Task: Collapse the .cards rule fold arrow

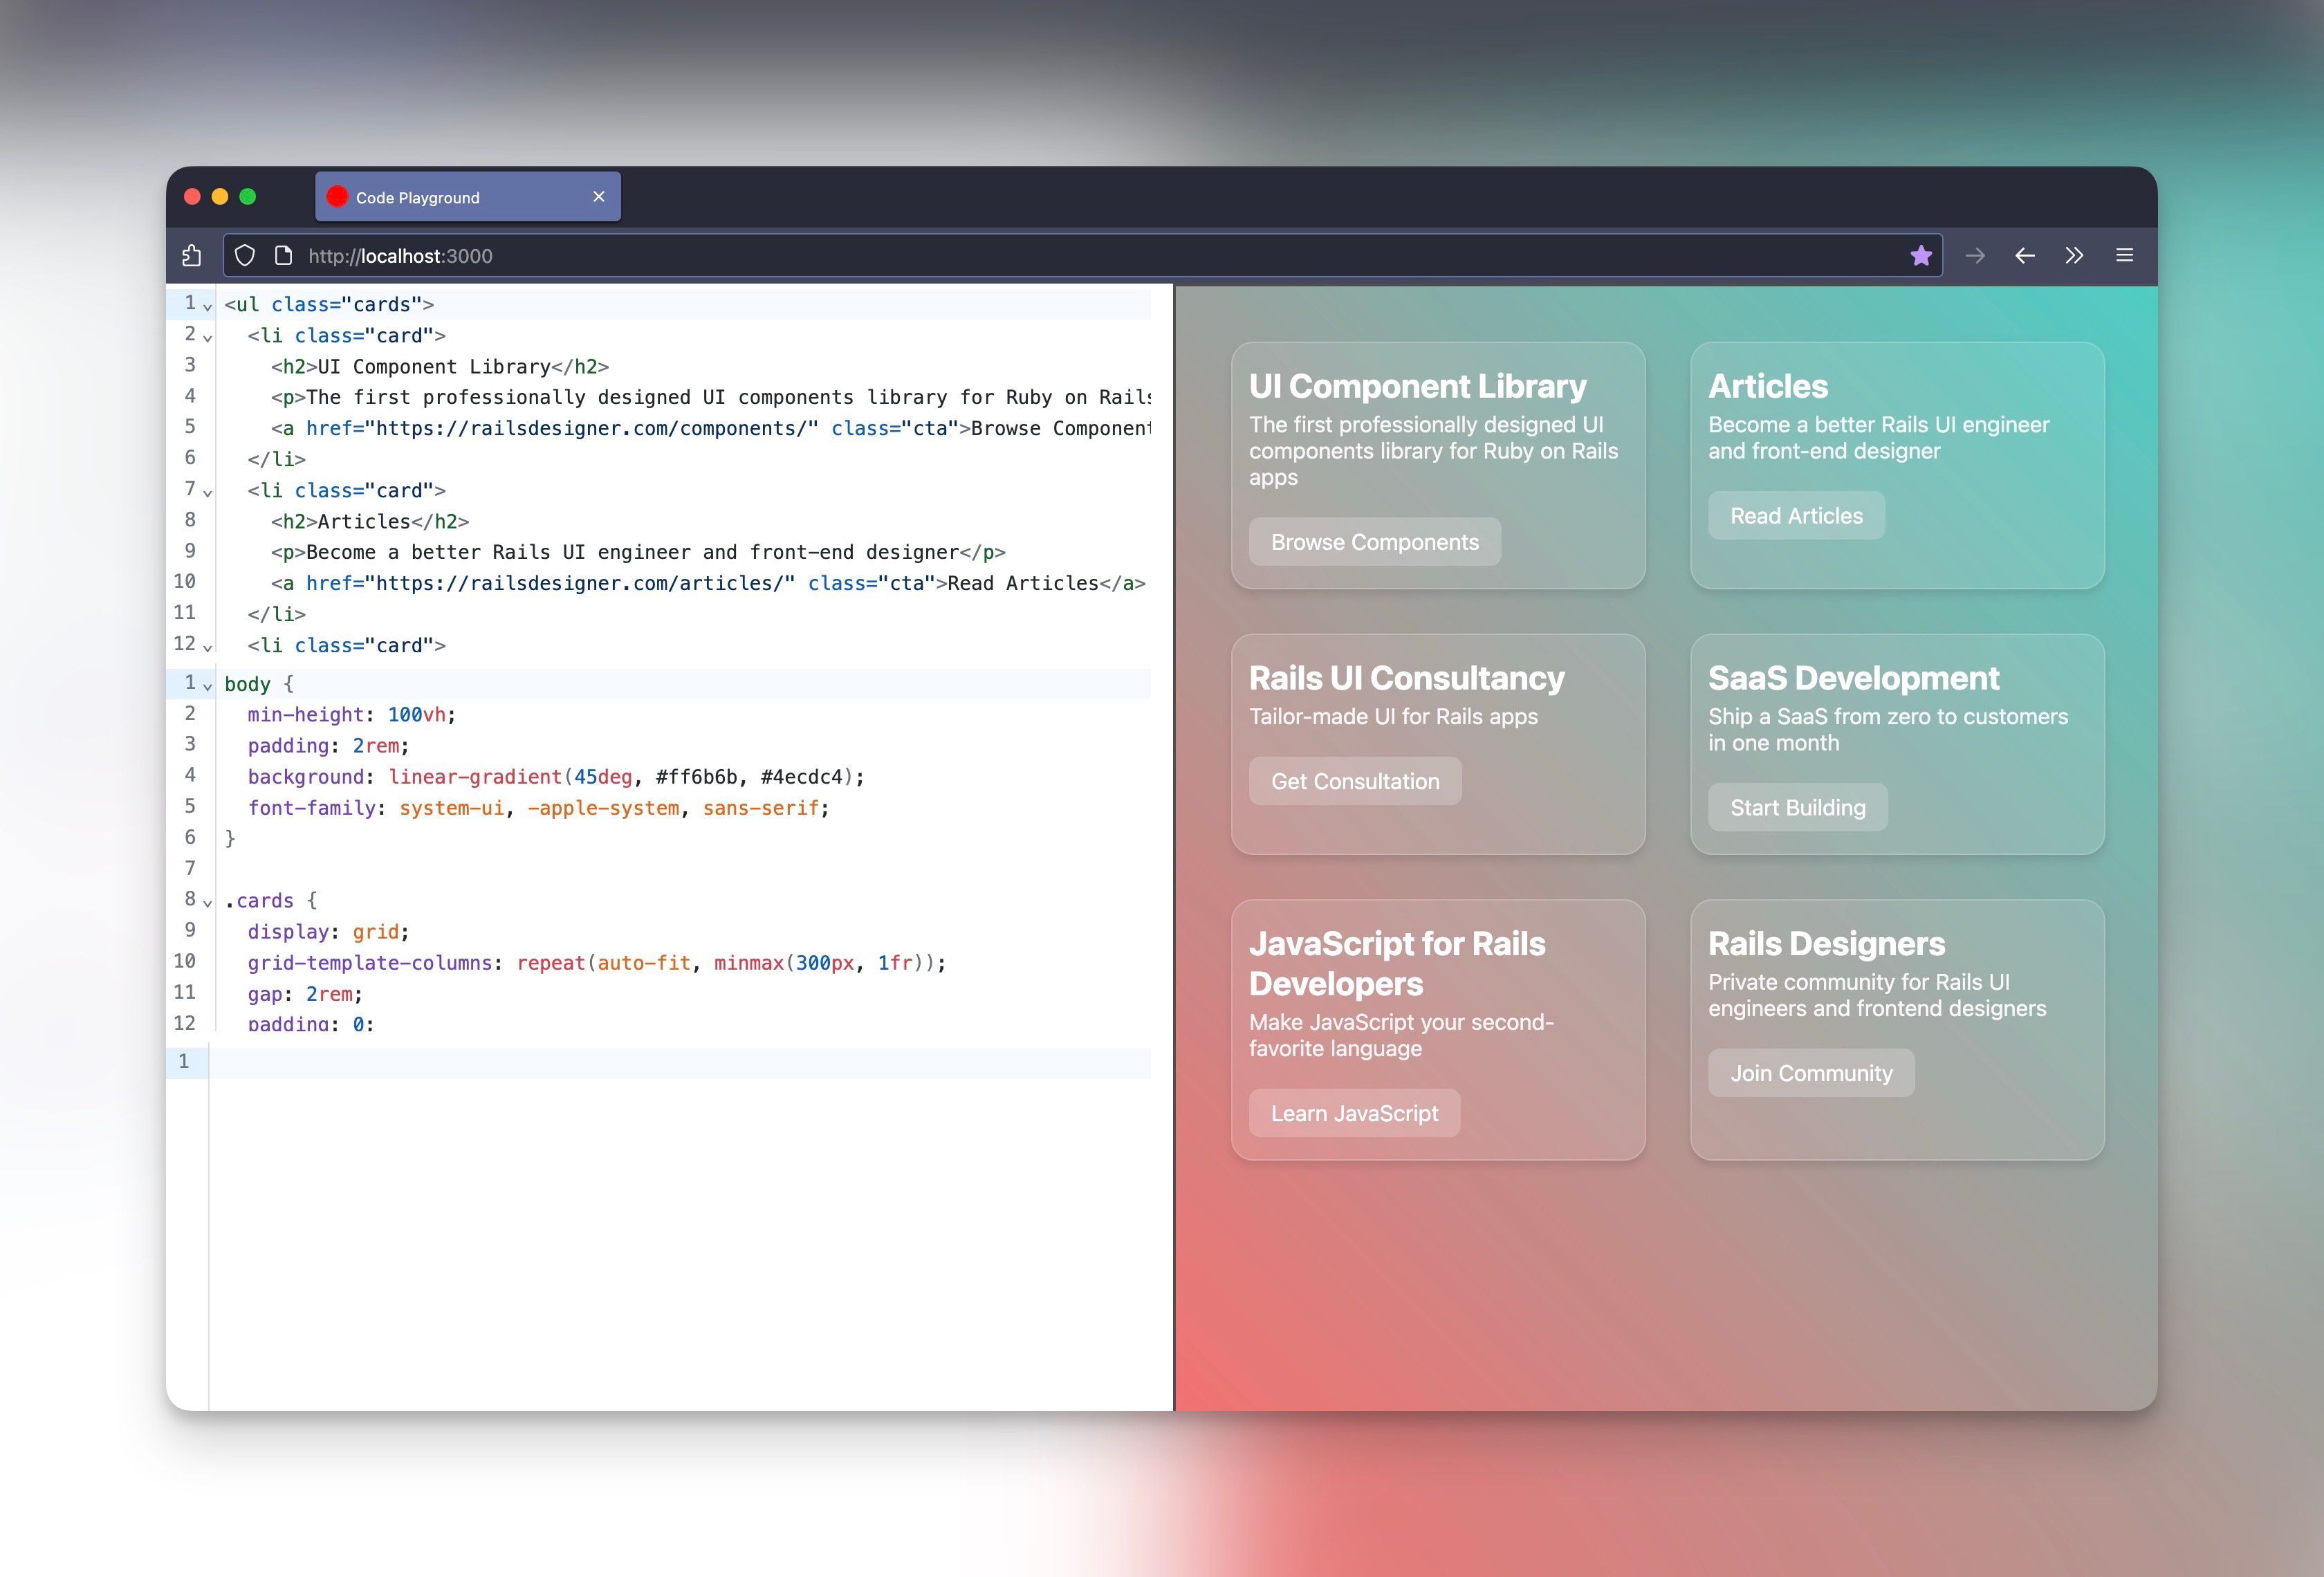Action: click(x=208, y=903)
